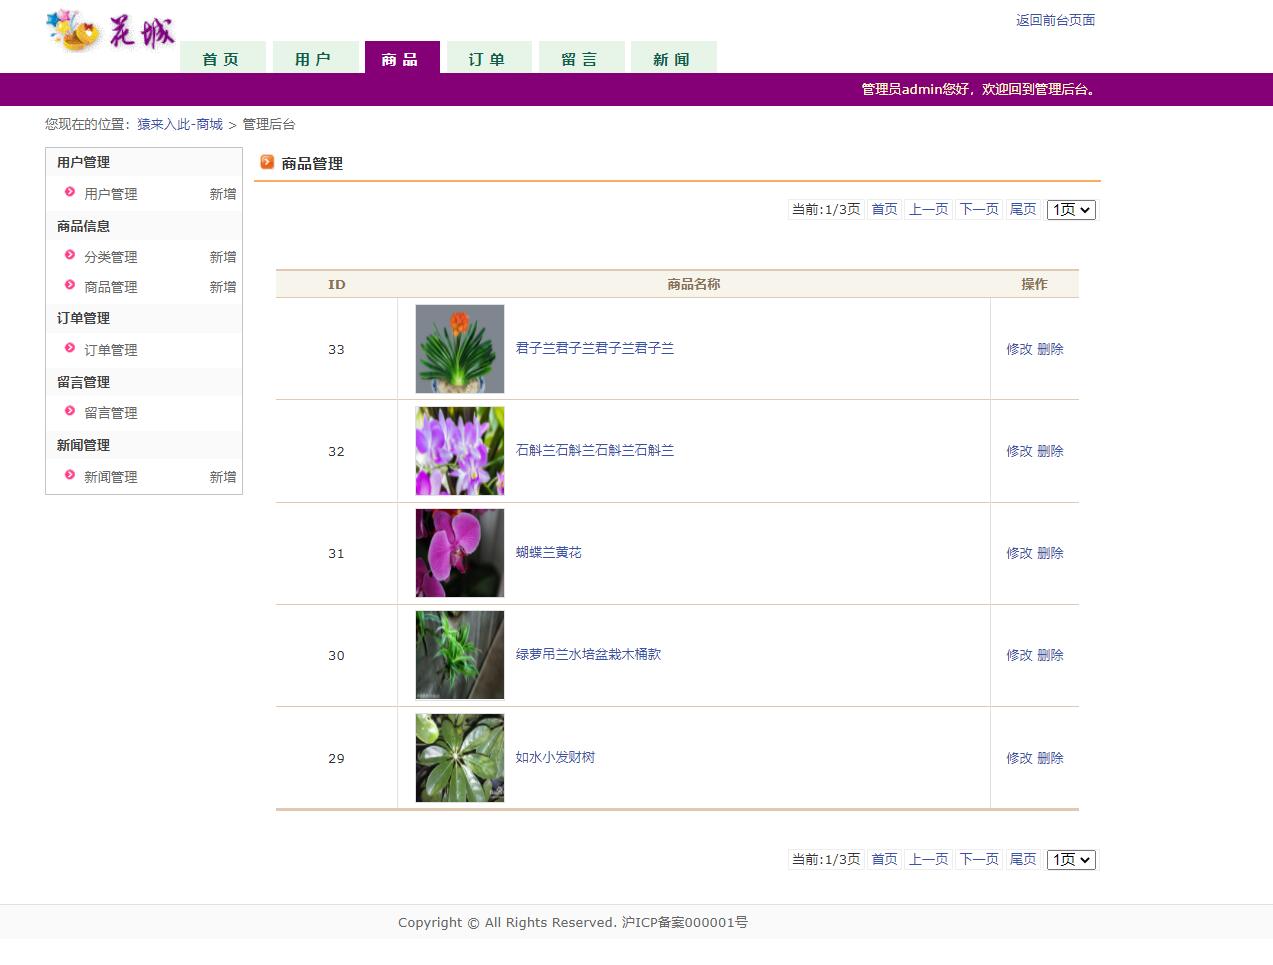Click the red arrow icon before sidebar 商品管理
Screen dimensions: 1273x965
coord(69,287)
